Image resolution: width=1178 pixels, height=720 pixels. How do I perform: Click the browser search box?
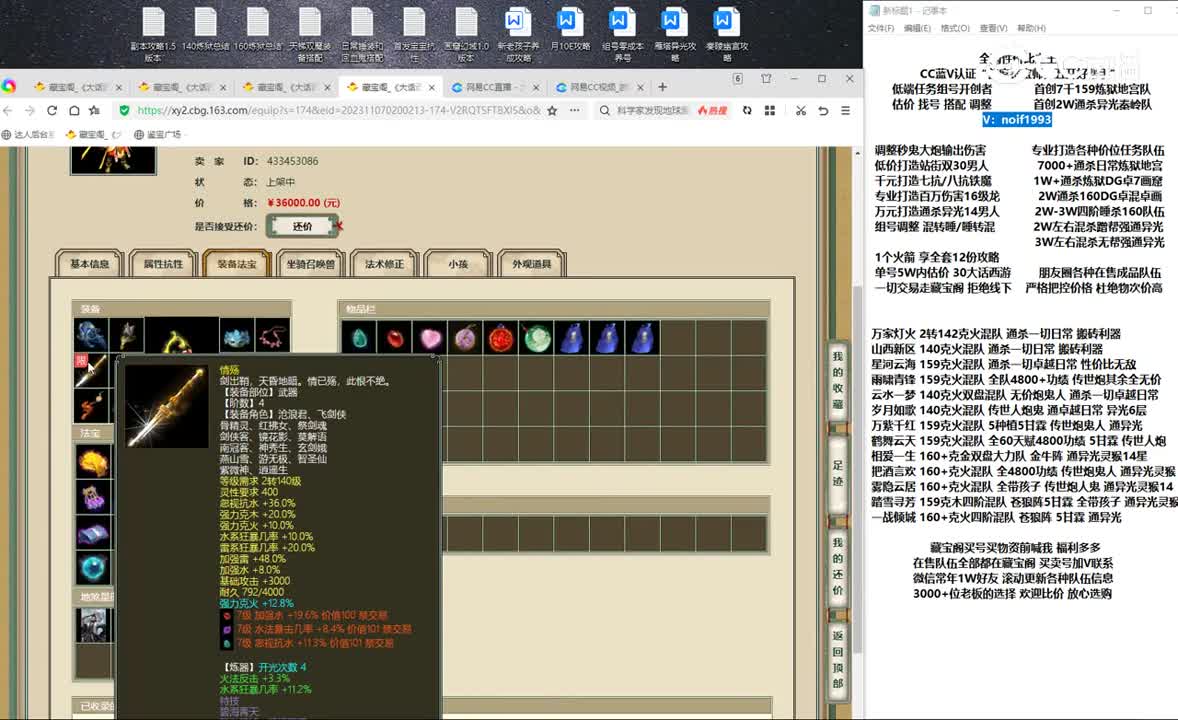pos(651,110)
